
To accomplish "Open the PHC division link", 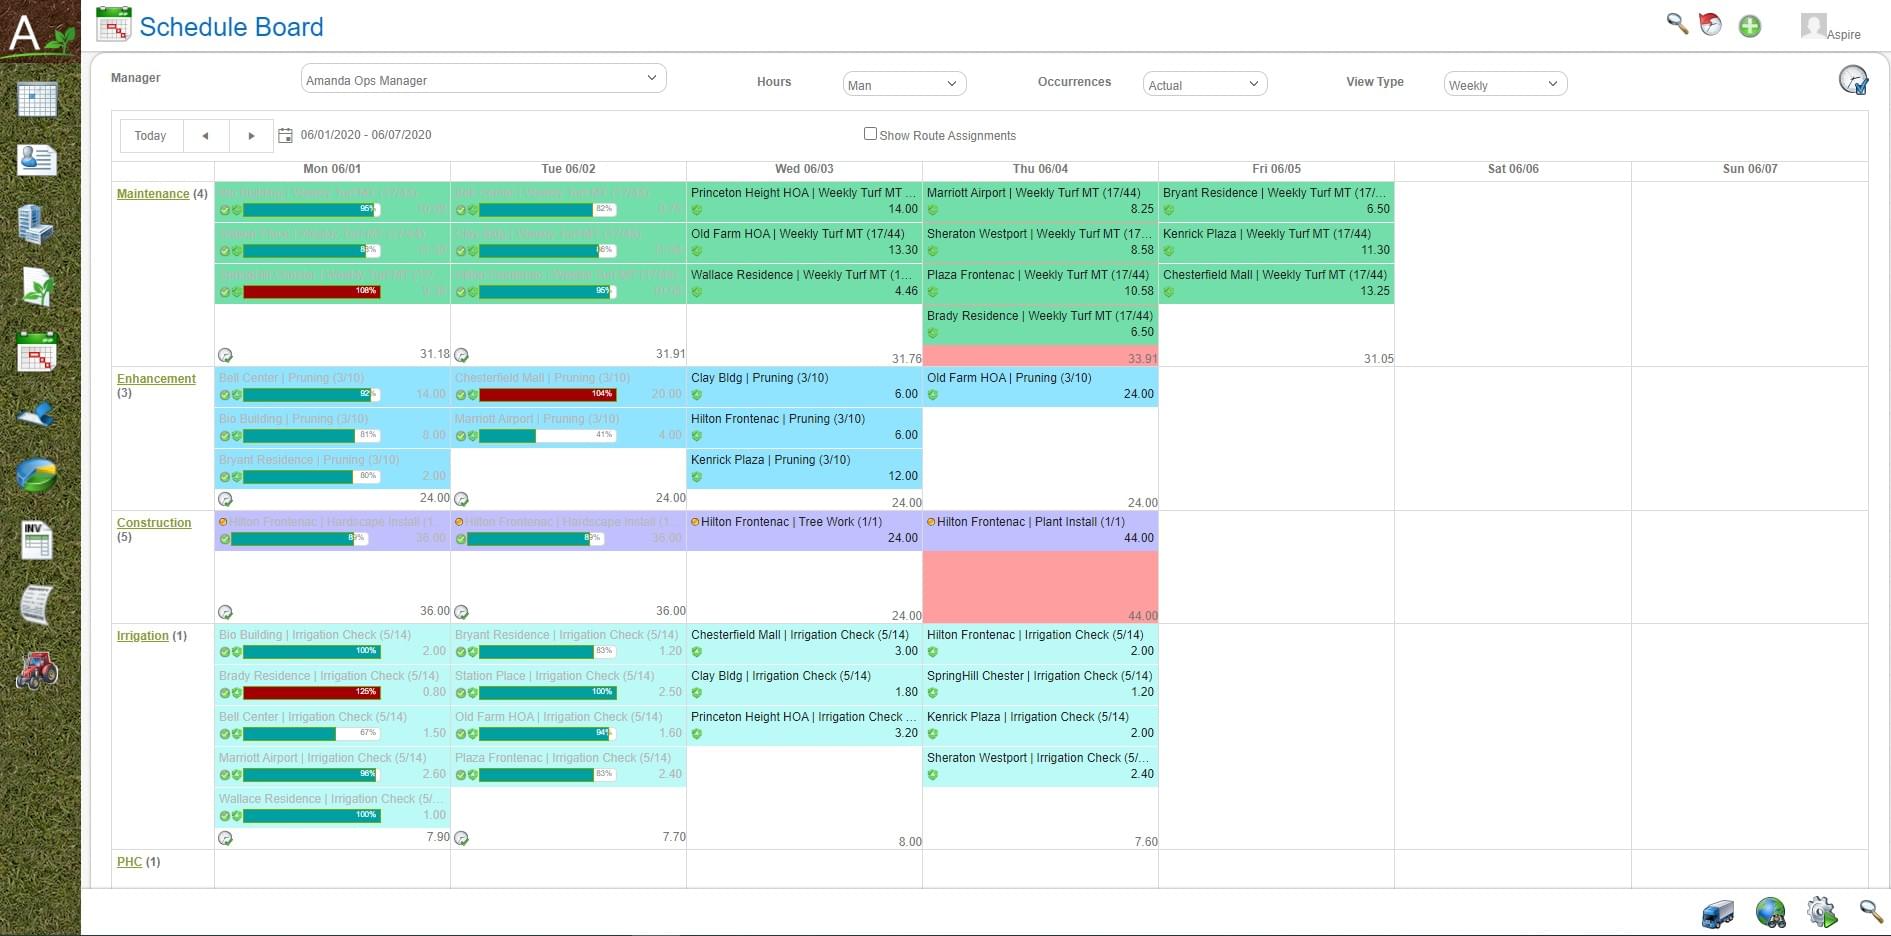I will (x=129, y=862).
